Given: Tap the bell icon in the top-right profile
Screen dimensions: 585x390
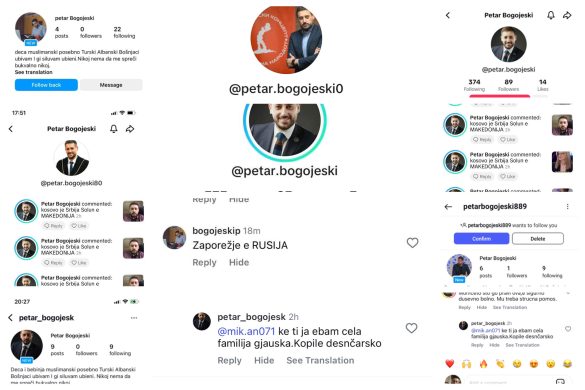Looking at the screenshot, I should 551,15.
